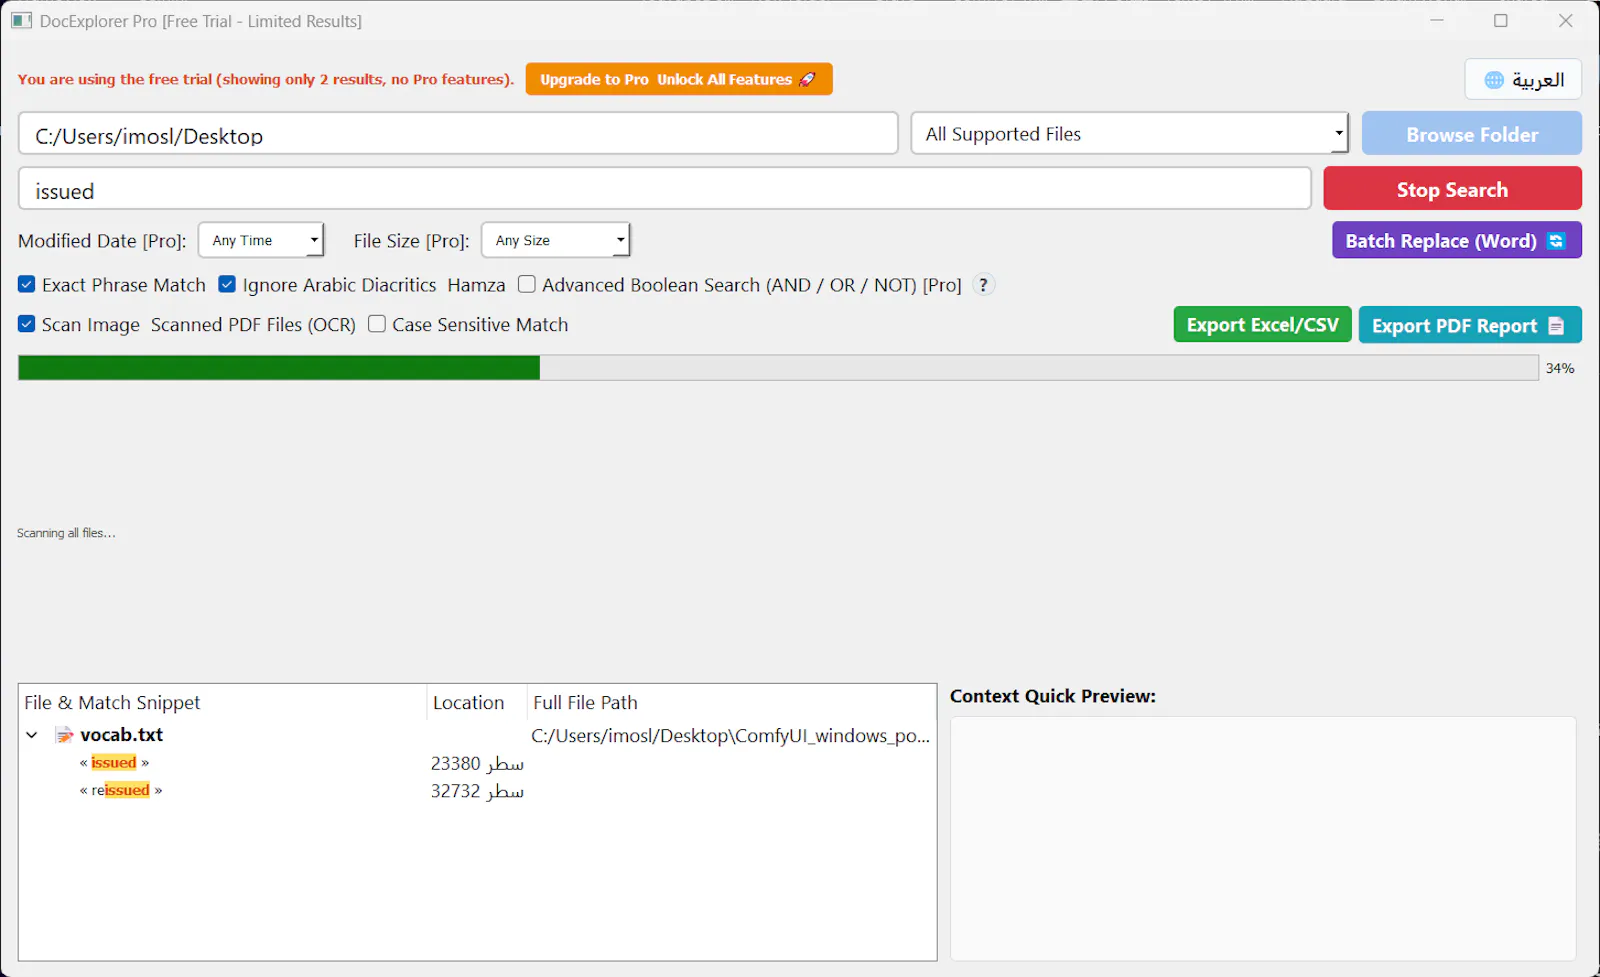This screenshot has width=1600, height=977.
Task: Enable Advanced Boolean Search checkbox
Action: pos(527,285)
